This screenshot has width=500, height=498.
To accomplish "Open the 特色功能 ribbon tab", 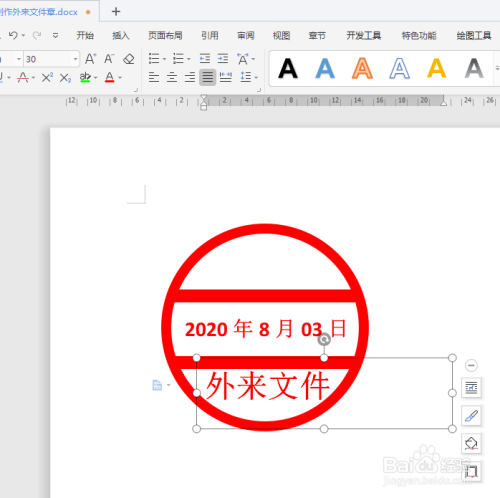I will [x=419, y=35].
